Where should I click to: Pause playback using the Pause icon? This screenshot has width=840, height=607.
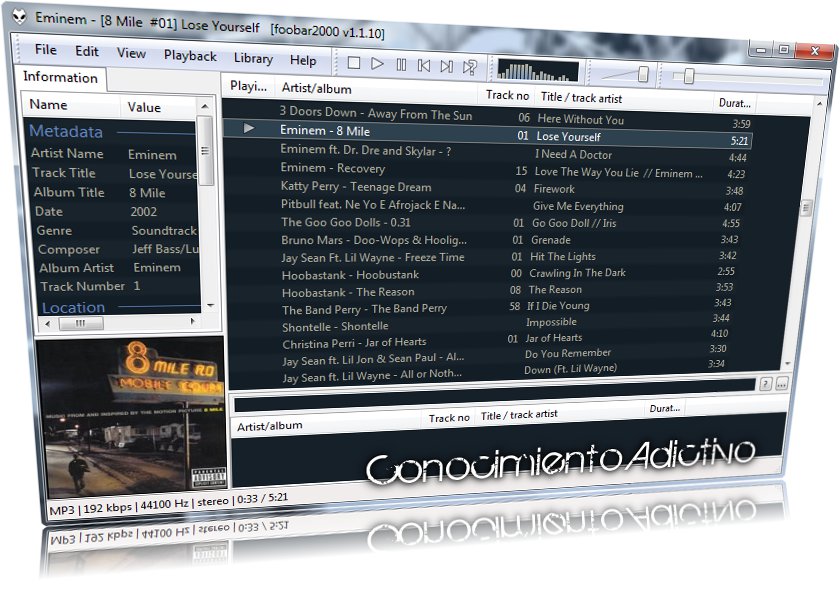click(401, 62)
